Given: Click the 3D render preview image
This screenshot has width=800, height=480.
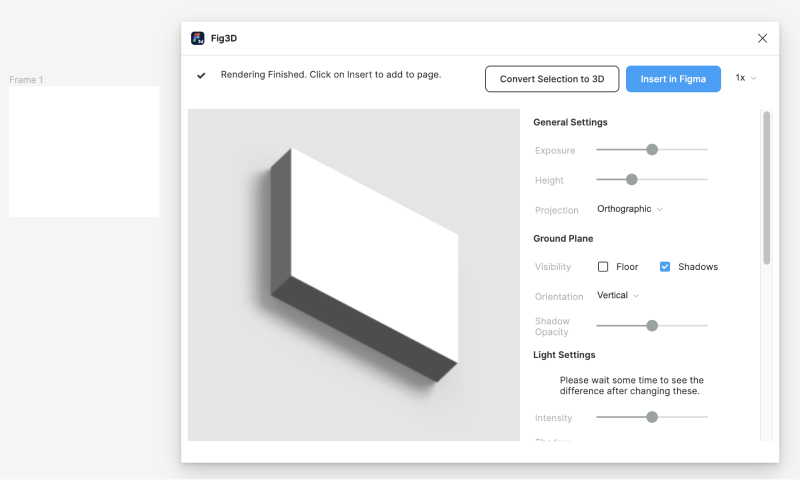Looking at the screenshot, I should click(354, 274).
